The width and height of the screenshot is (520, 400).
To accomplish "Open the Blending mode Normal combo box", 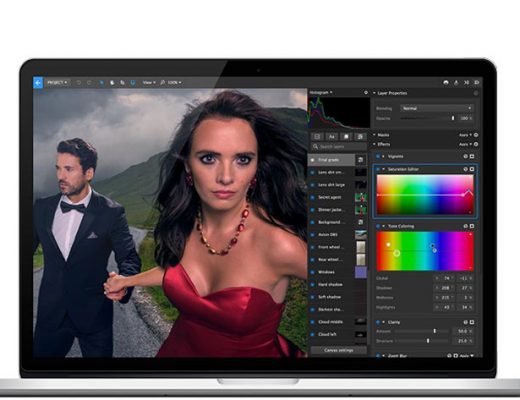I will point(437,108).
